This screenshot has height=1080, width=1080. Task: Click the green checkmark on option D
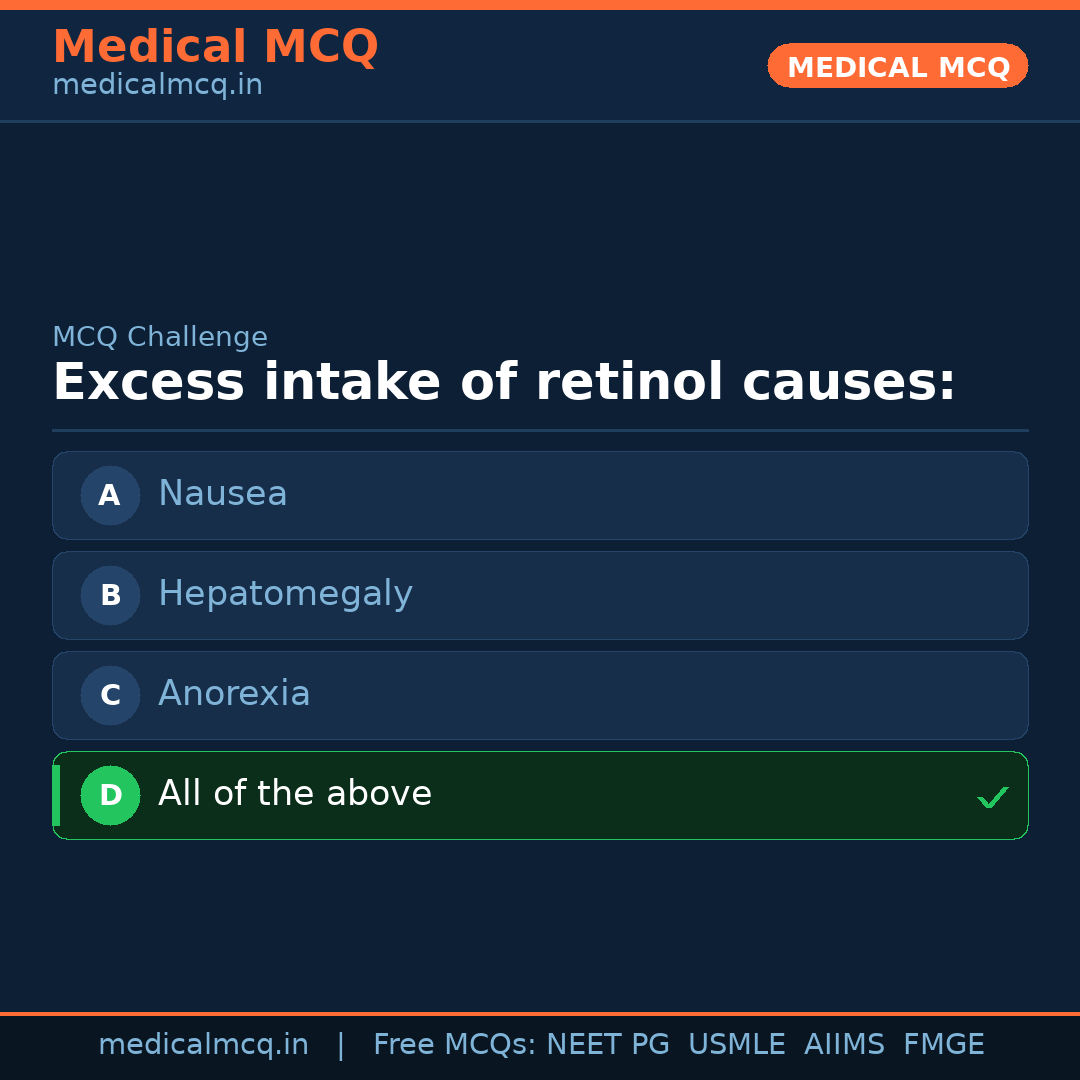point(993,797)
